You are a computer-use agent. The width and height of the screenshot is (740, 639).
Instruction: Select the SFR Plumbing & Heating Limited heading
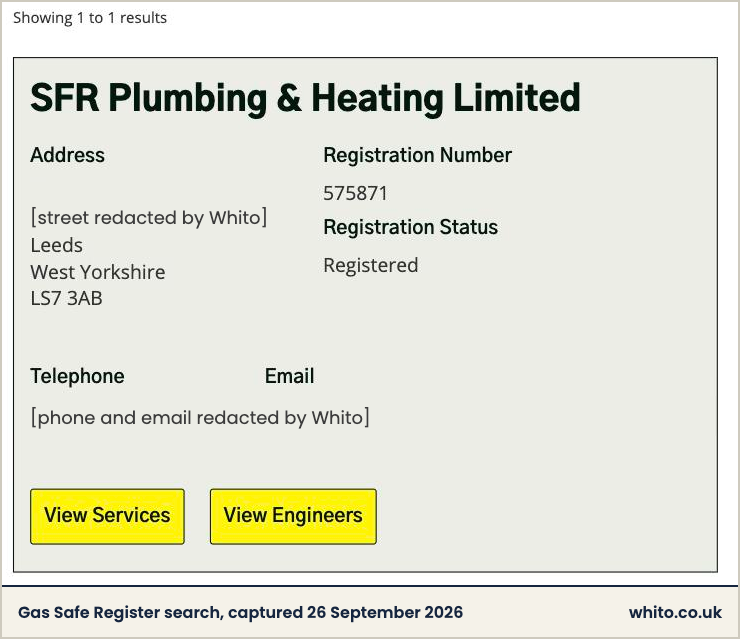pyautogui.click(x=305, y=98)
